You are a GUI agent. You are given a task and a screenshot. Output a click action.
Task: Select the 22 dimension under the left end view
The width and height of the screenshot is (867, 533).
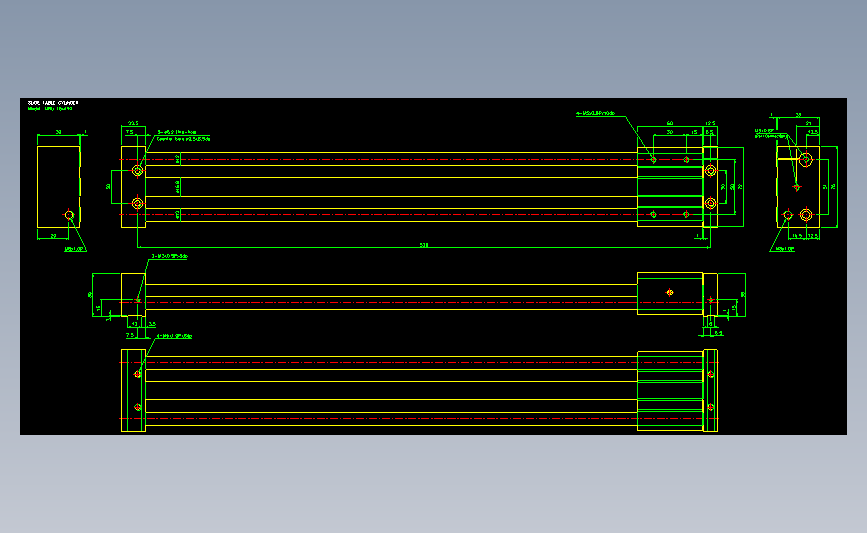tap(54, 236)
